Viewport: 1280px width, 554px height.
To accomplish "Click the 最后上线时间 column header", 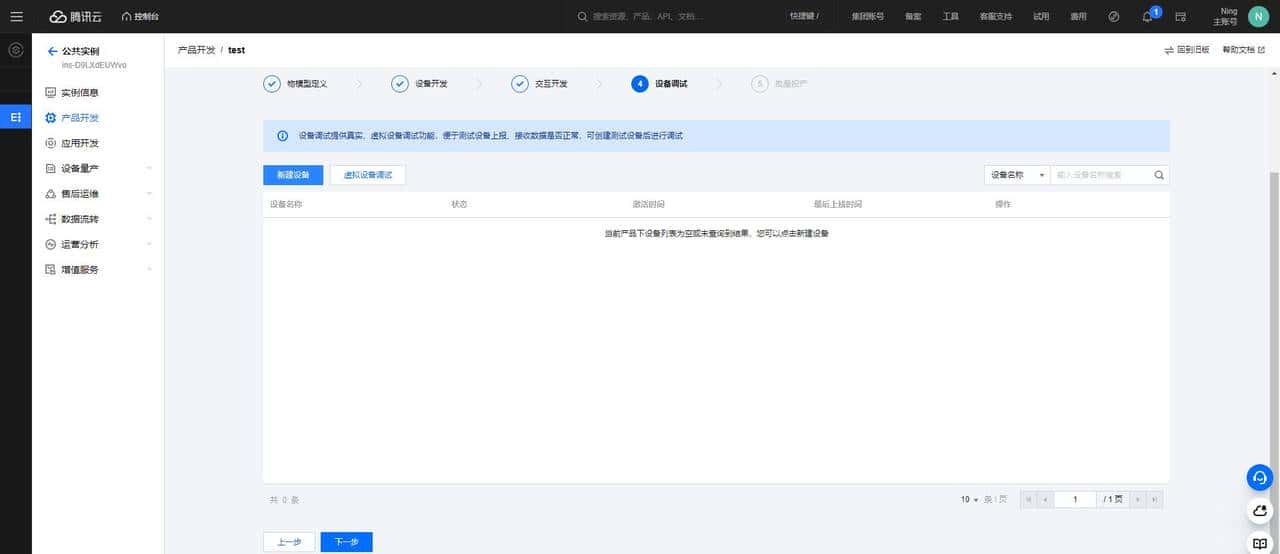I will pyautogui.click(x=838, y=204).
